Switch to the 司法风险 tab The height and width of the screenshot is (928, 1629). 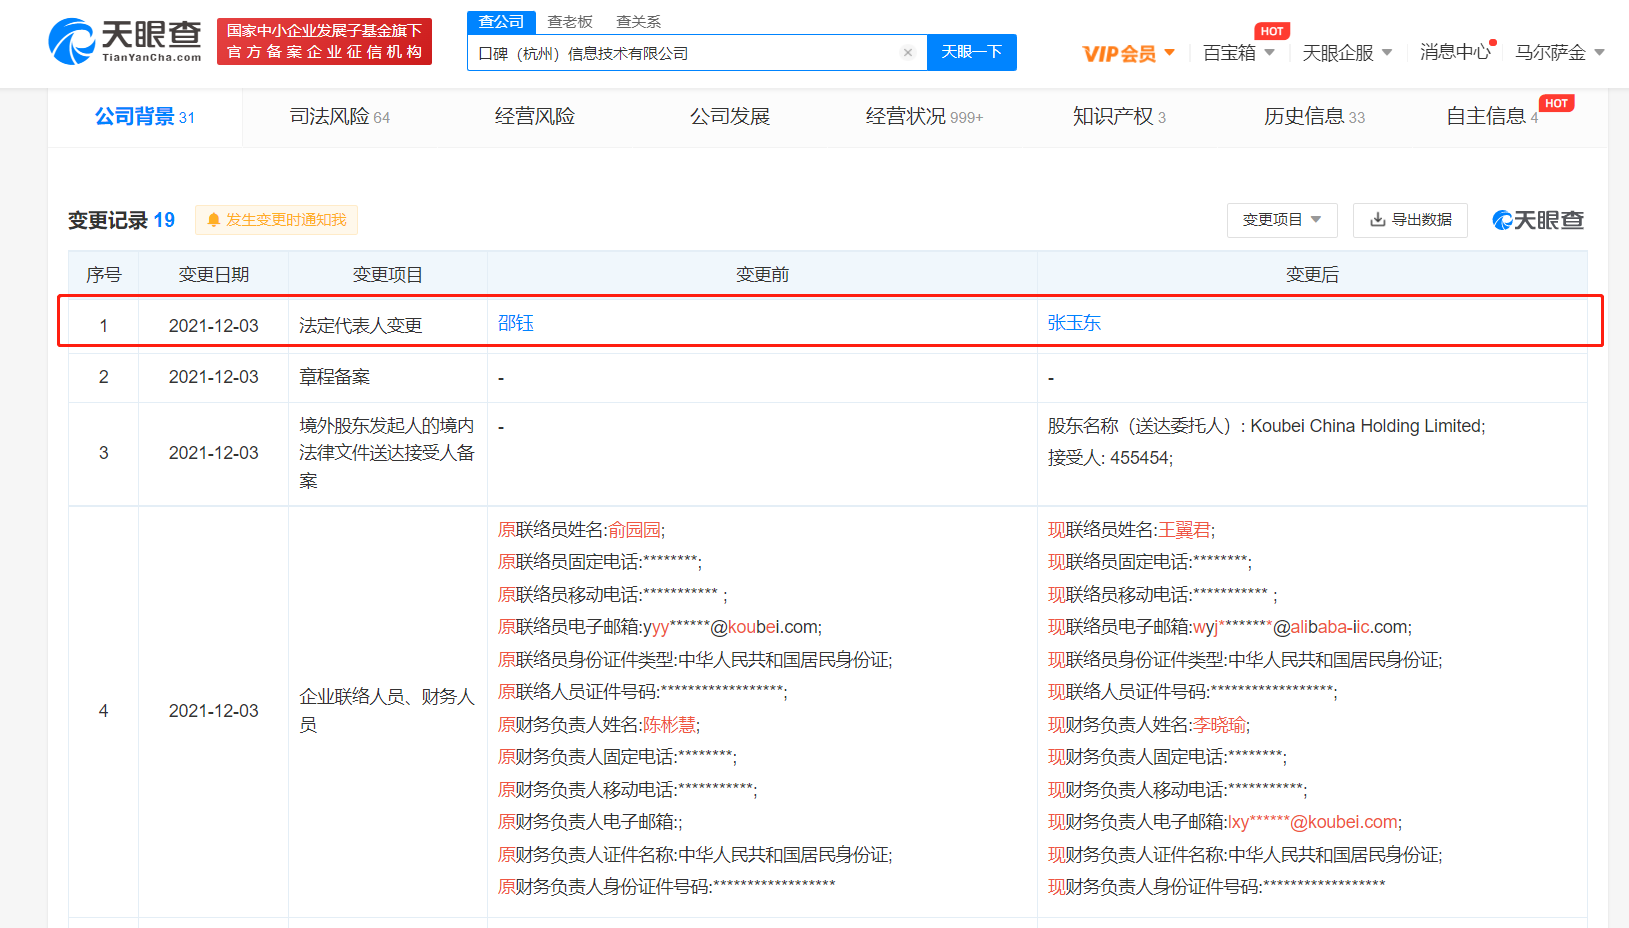click(339, 117)
